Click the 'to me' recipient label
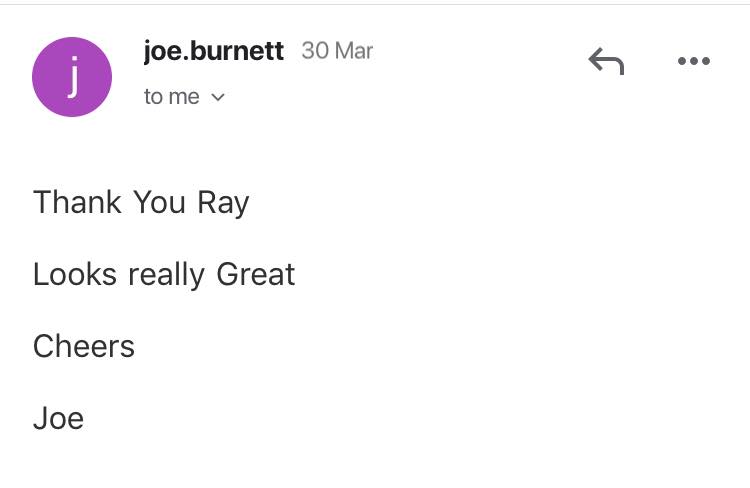Screen dimensions: 750x488 (x=172, y=97)
